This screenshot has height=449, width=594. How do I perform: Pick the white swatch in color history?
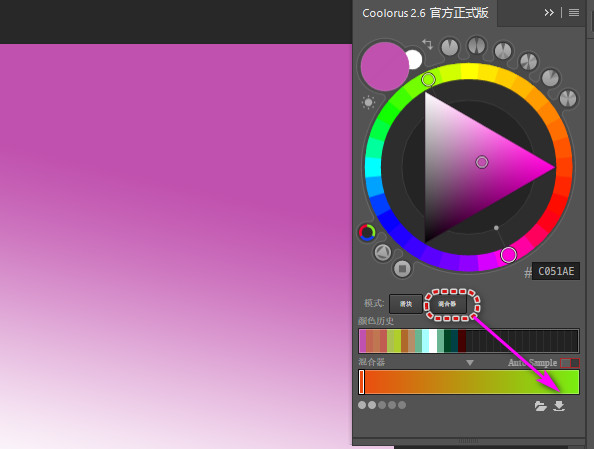[x=433, y=341]
